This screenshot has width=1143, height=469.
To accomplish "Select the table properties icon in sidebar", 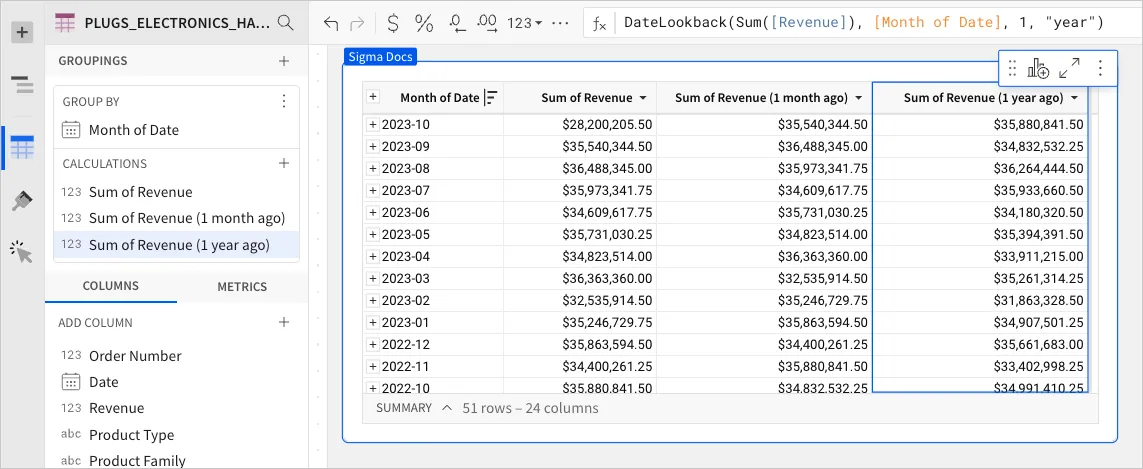I will click(23, 148).
